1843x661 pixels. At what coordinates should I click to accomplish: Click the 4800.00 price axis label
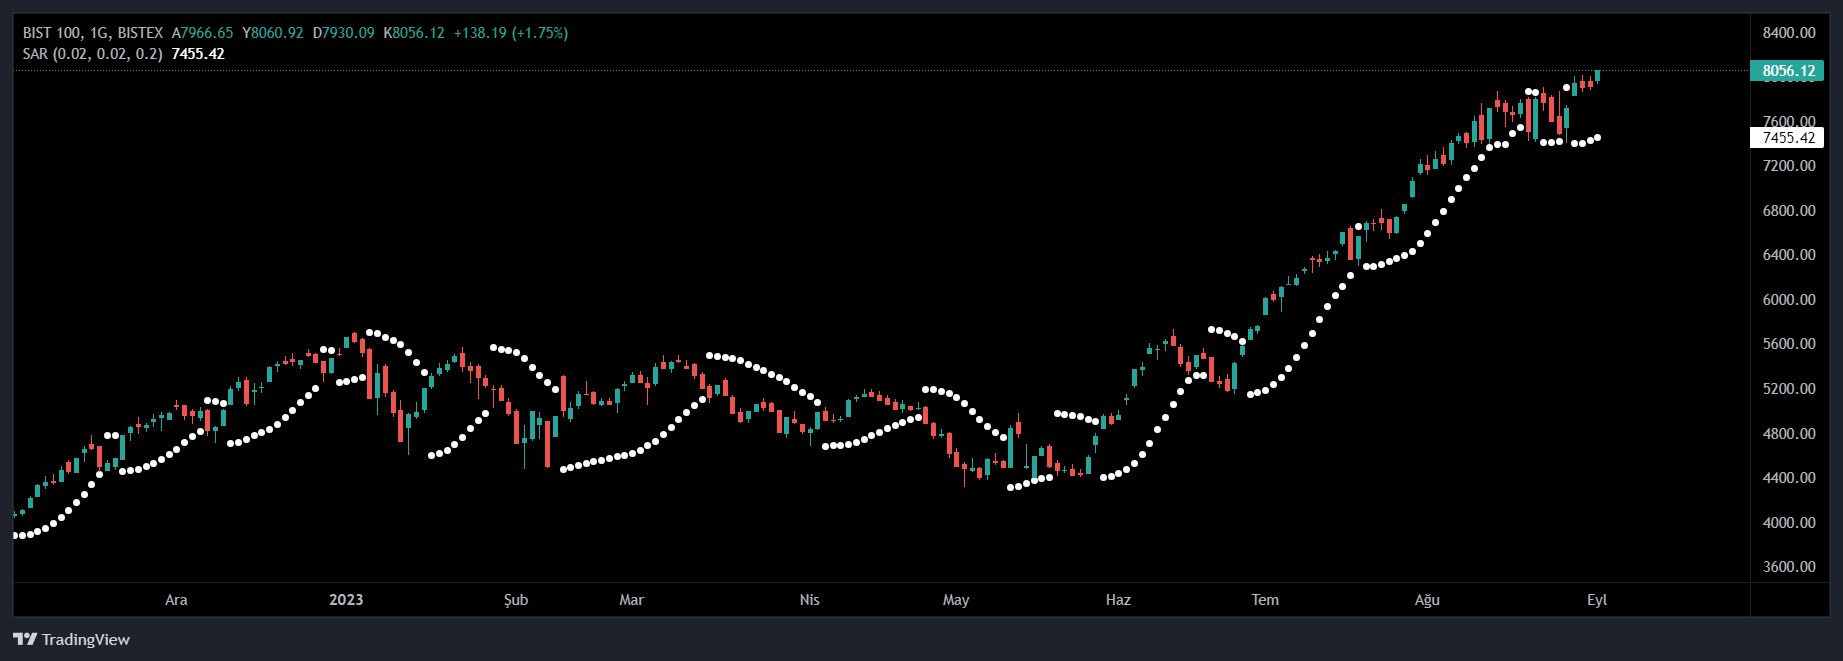tap(1789, 434)
